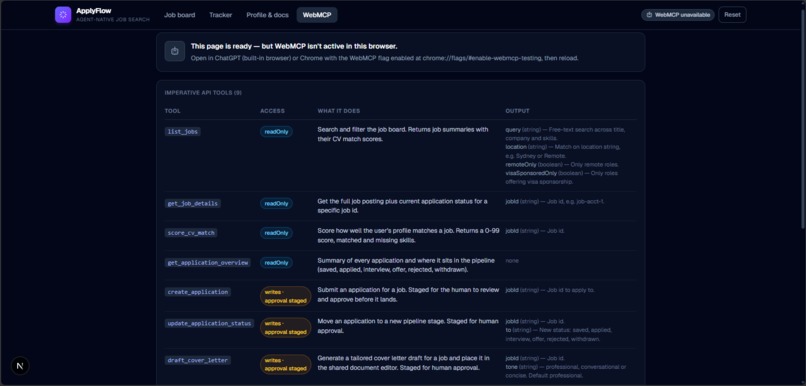Click approval staged badge in draft_cover_letter row

285,364
